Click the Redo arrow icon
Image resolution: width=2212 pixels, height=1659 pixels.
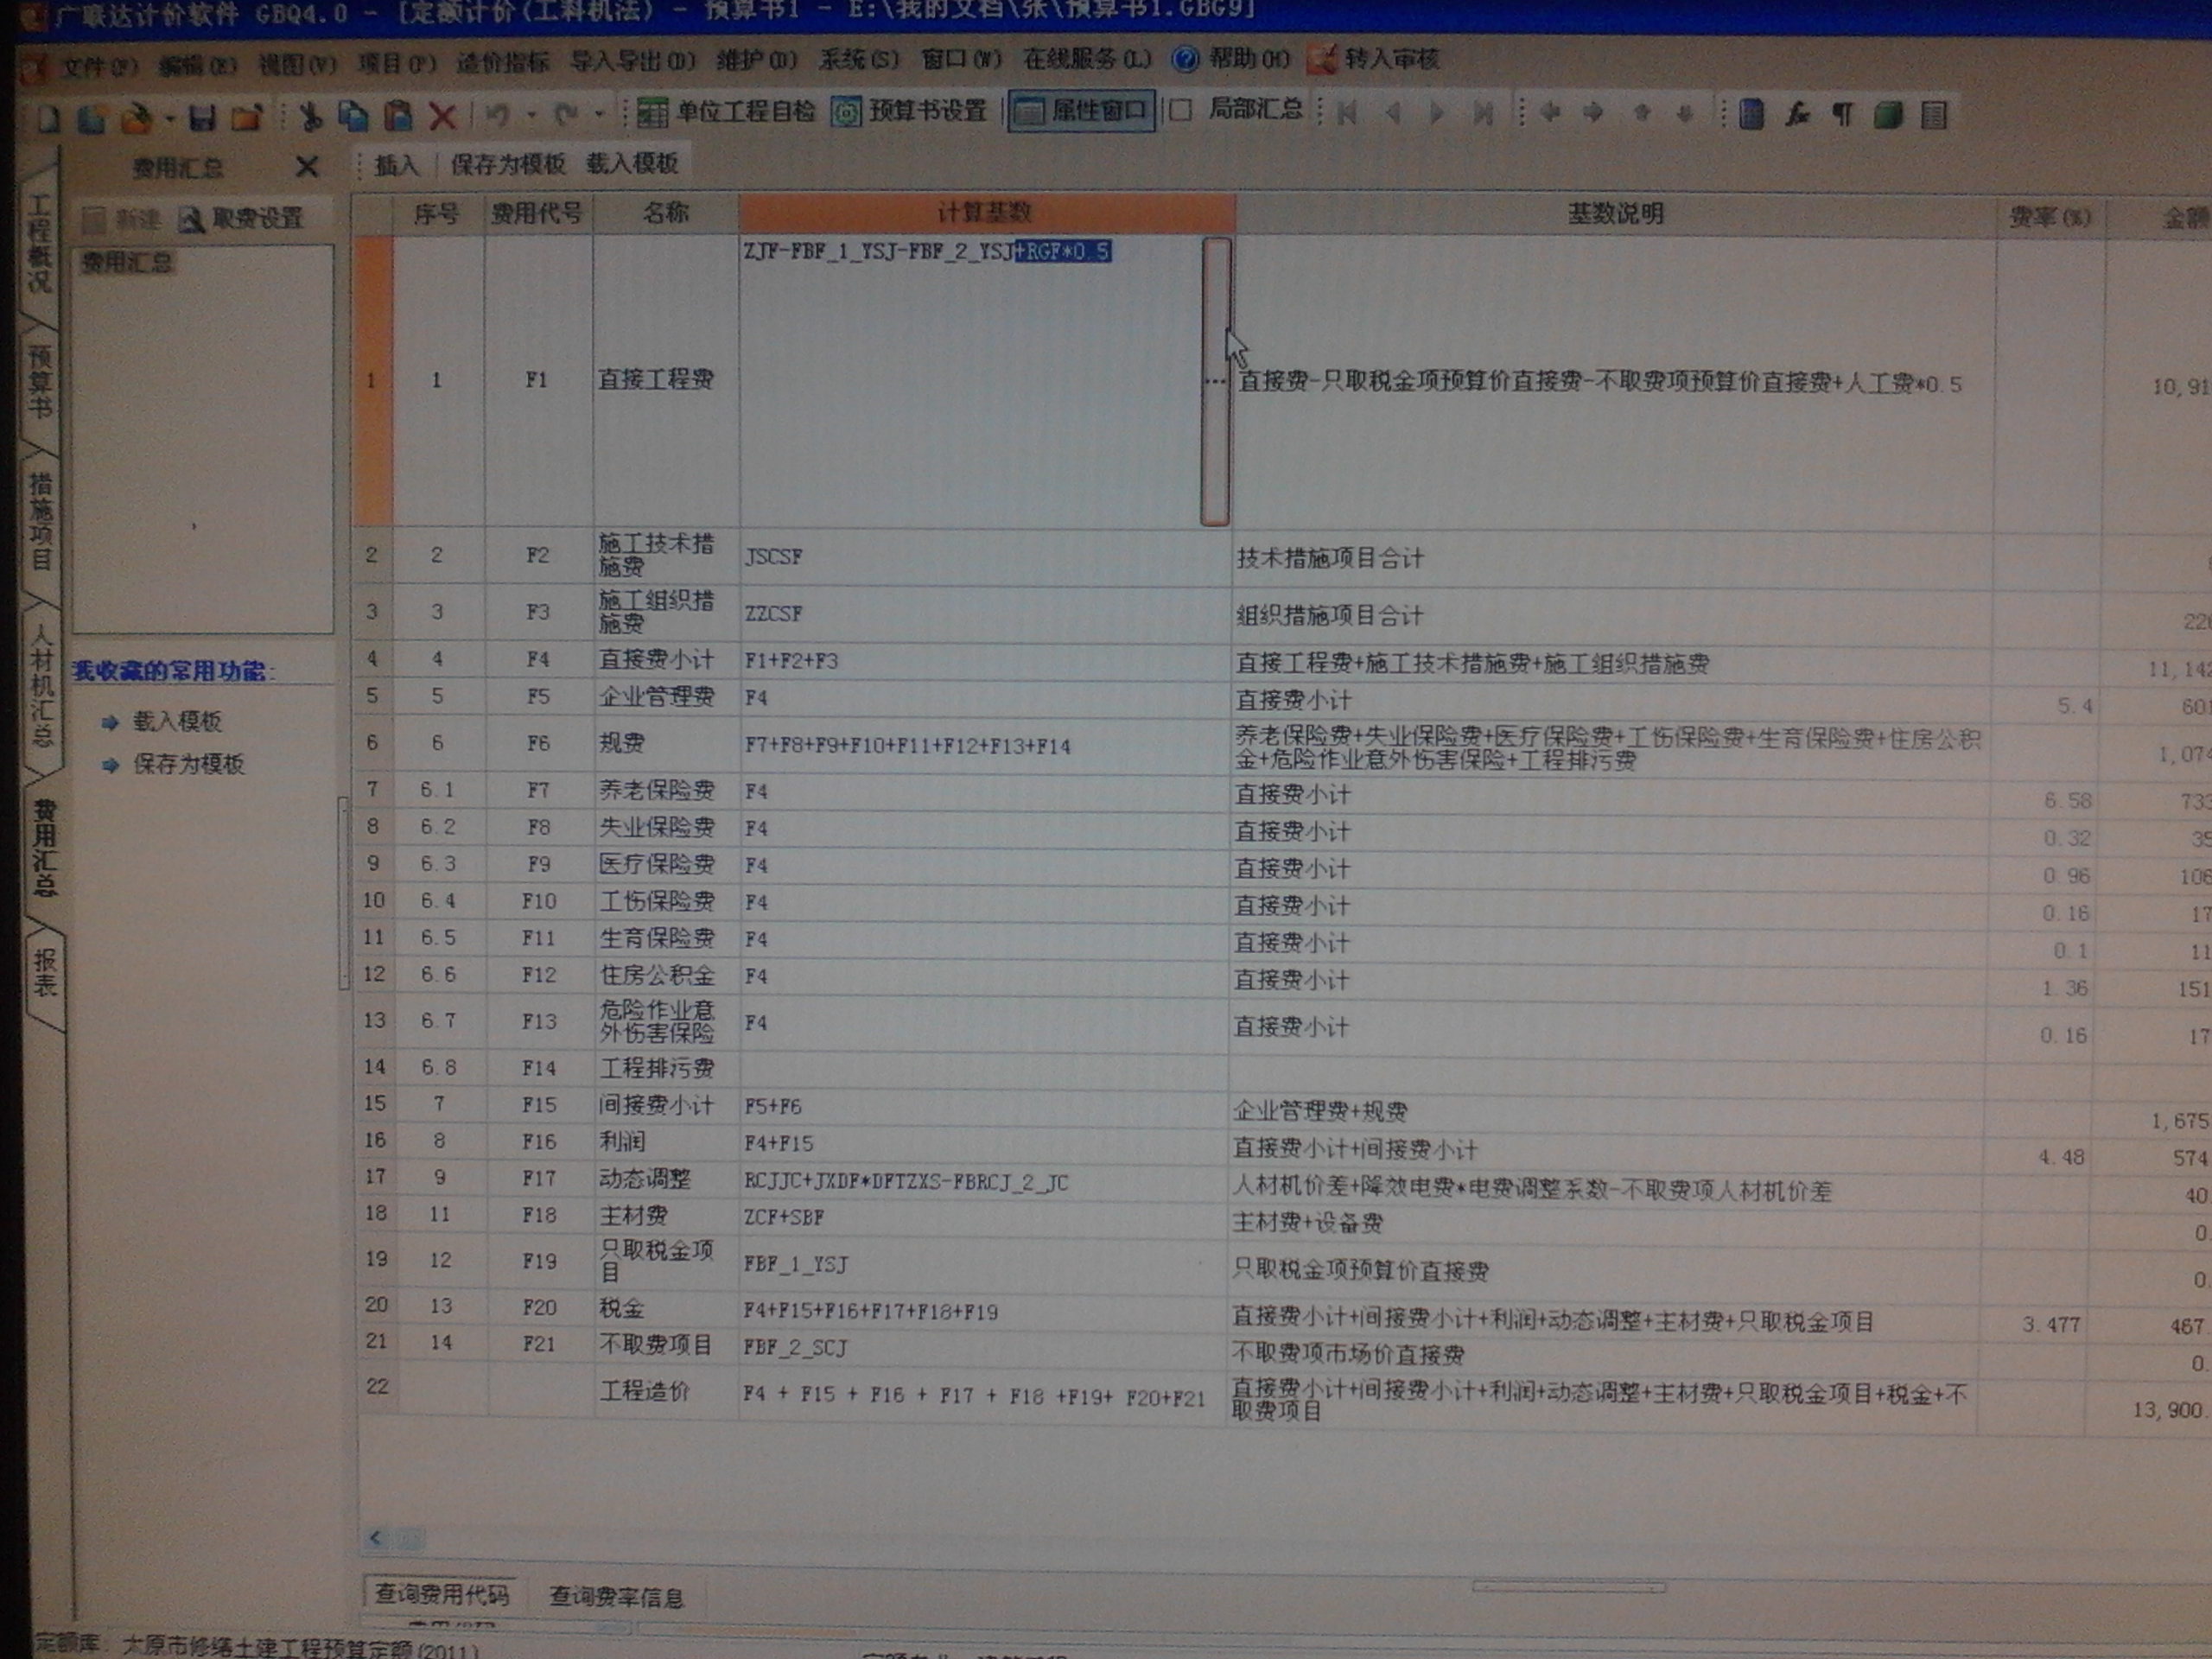(566, 114)
